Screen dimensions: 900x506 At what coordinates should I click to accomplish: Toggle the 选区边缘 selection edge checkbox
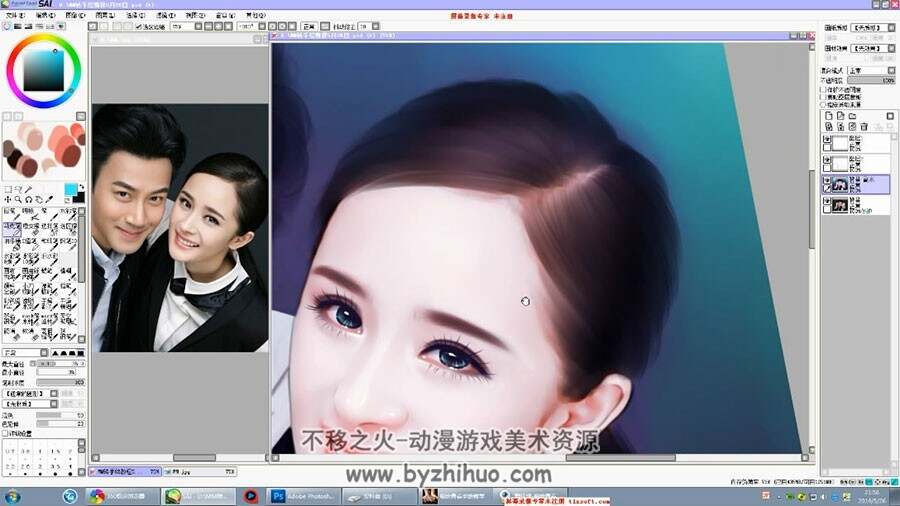click(139, 26)
